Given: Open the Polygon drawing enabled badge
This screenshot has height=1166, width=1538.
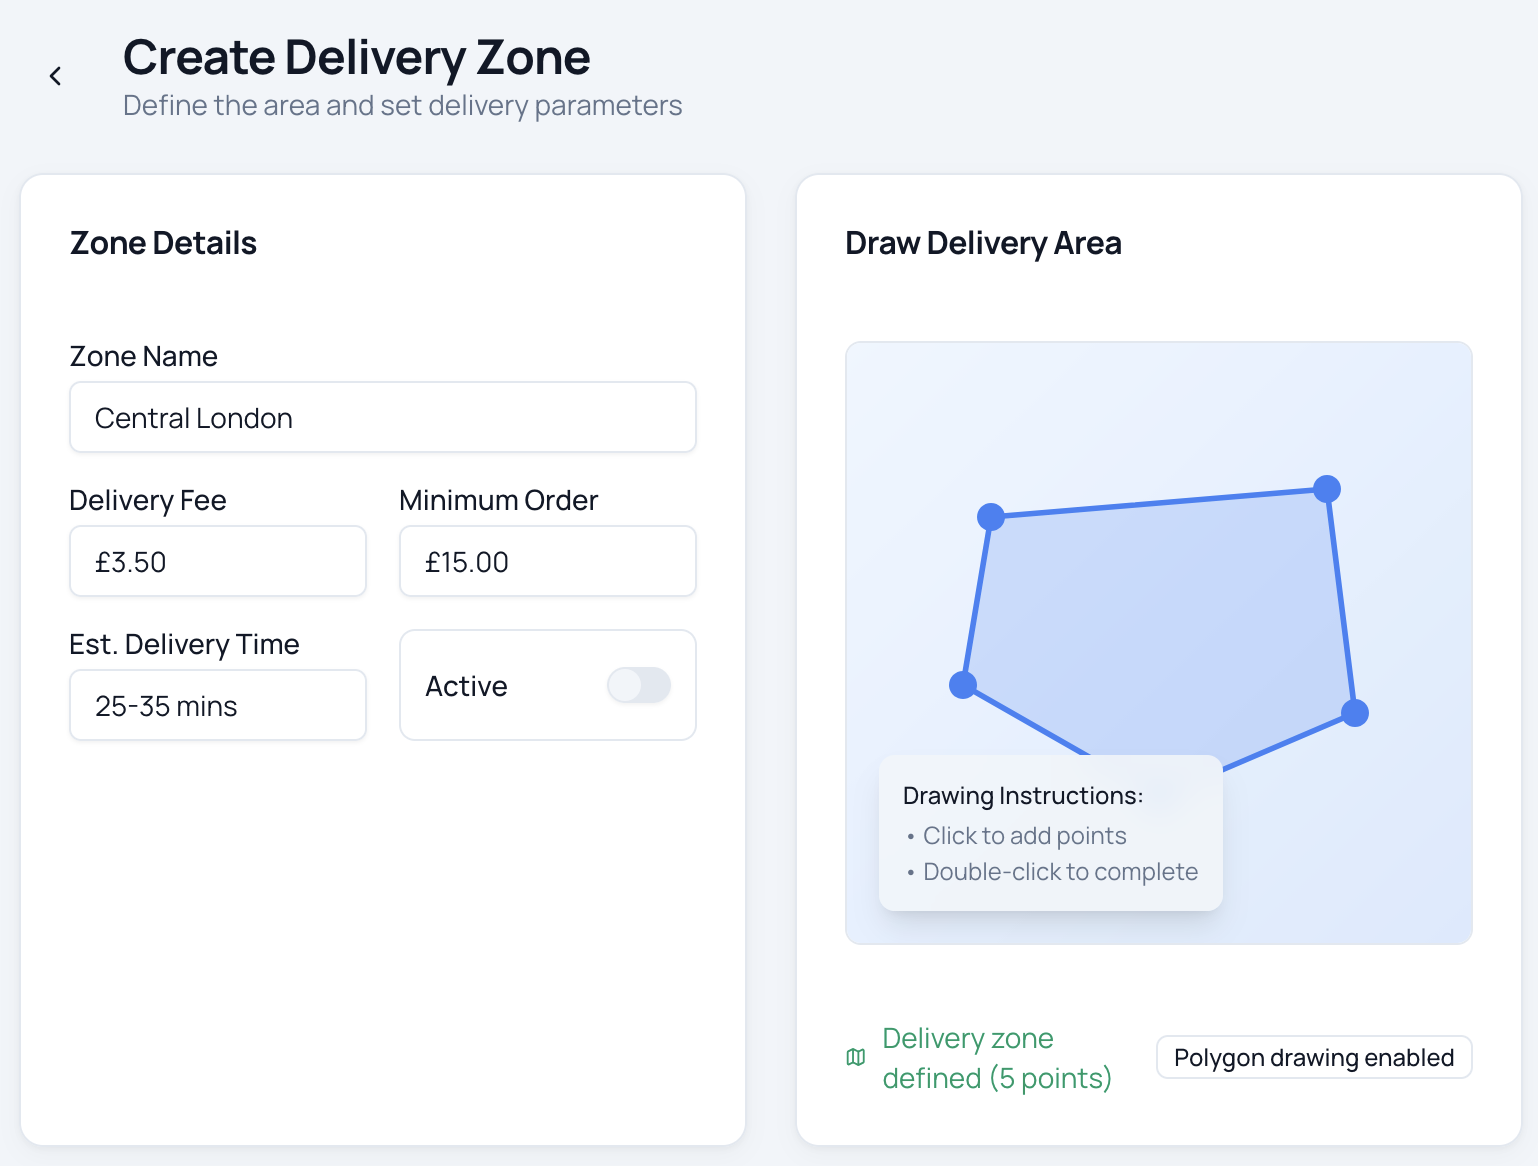Looking at the screenshot, I should point(1313,1057).
